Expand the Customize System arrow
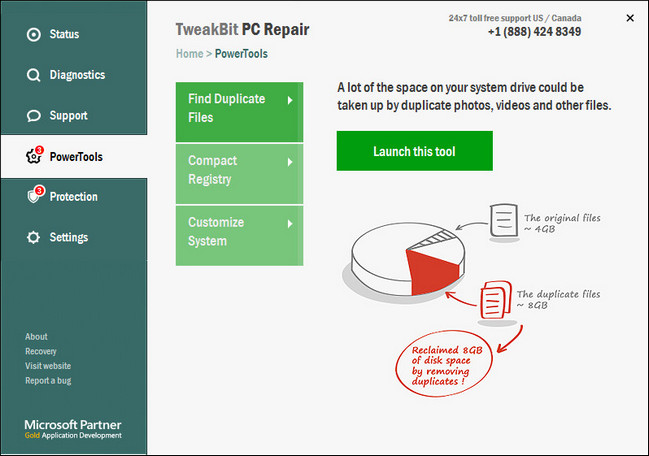The width and height of the screenshot is (649, 456). [290, 223]
